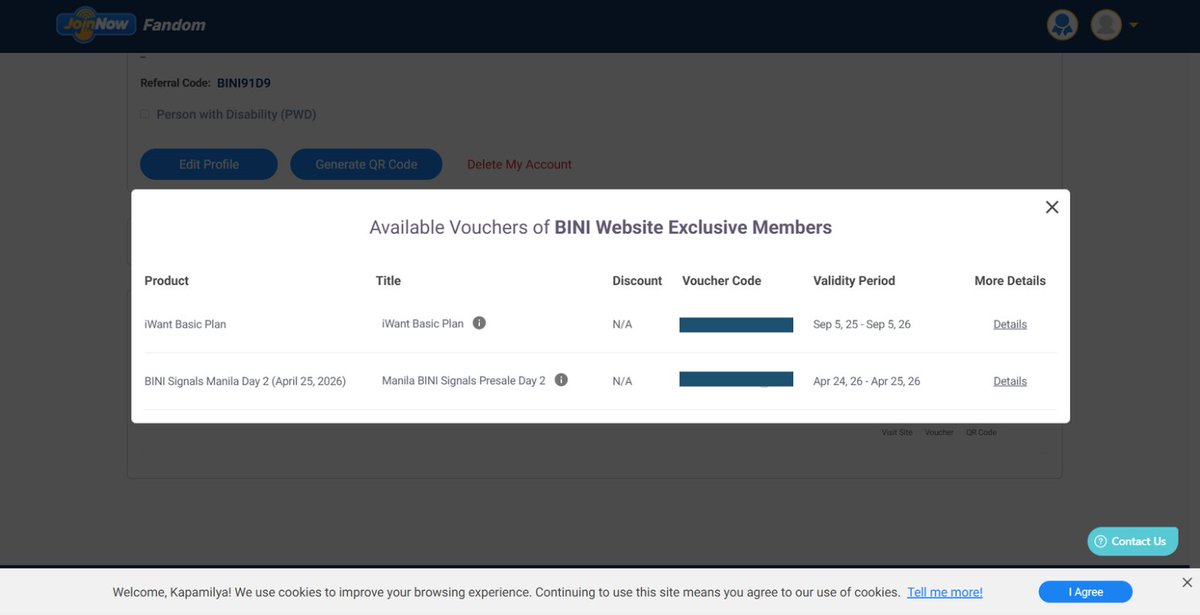
Task: Click the iWant Basic Plan product cell
Action: pyautogui.click(x=185, y=325)
